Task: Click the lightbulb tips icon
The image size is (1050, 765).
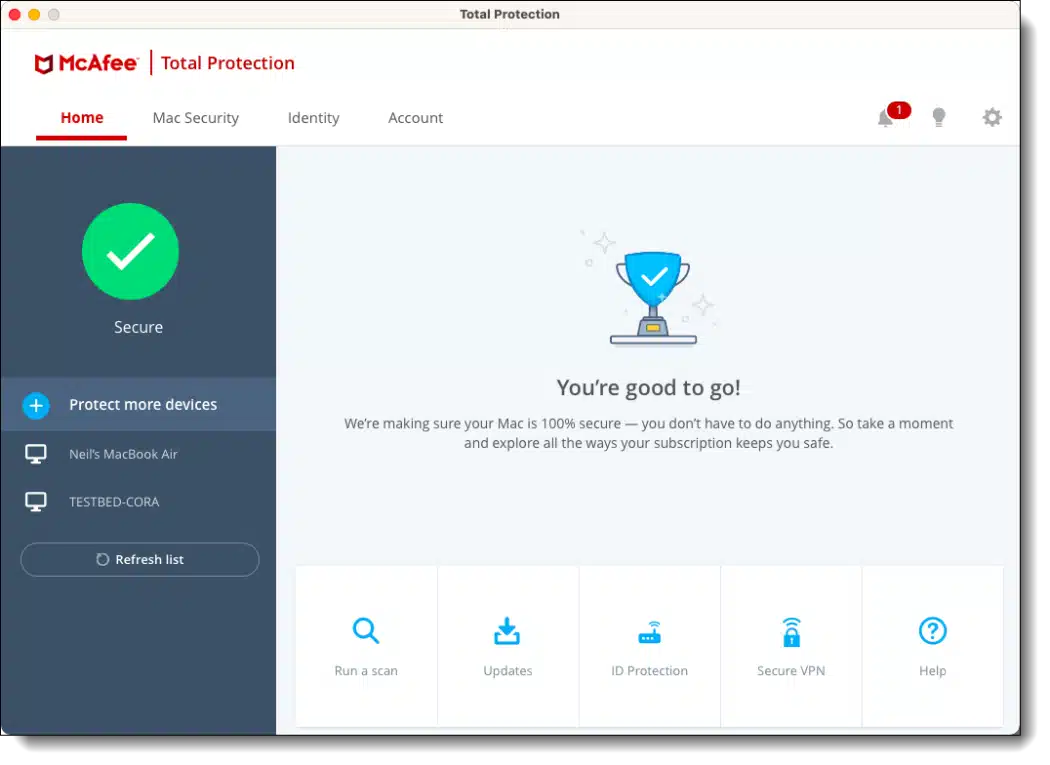Action: 939,117
